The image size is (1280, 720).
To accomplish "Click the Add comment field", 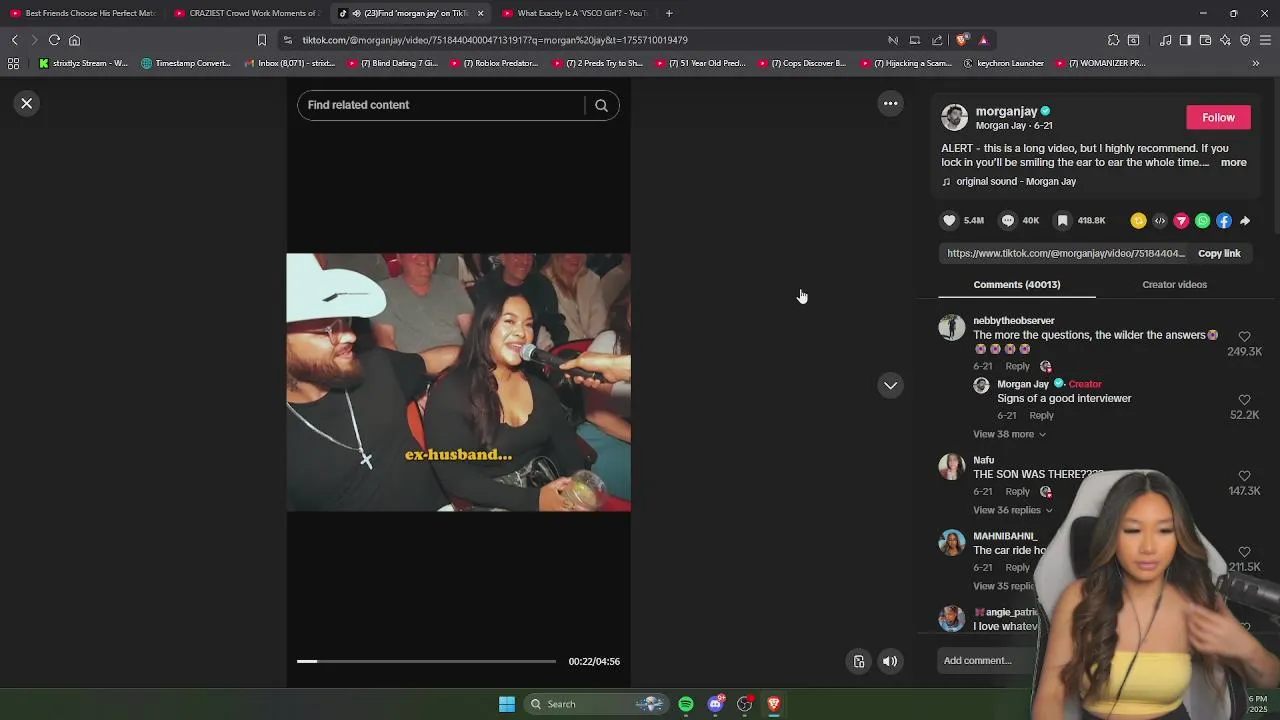I will [985, 661].
